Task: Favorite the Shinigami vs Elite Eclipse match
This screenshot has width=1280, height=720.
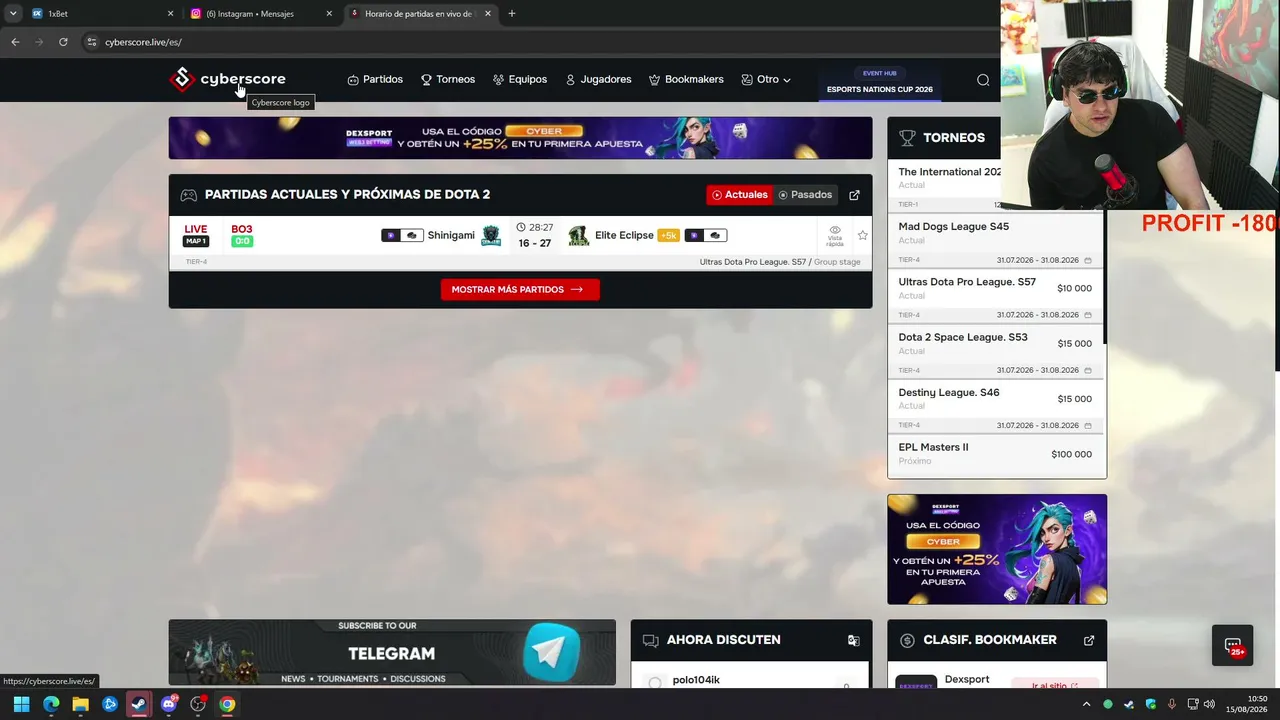Action: tap(862, 236)
